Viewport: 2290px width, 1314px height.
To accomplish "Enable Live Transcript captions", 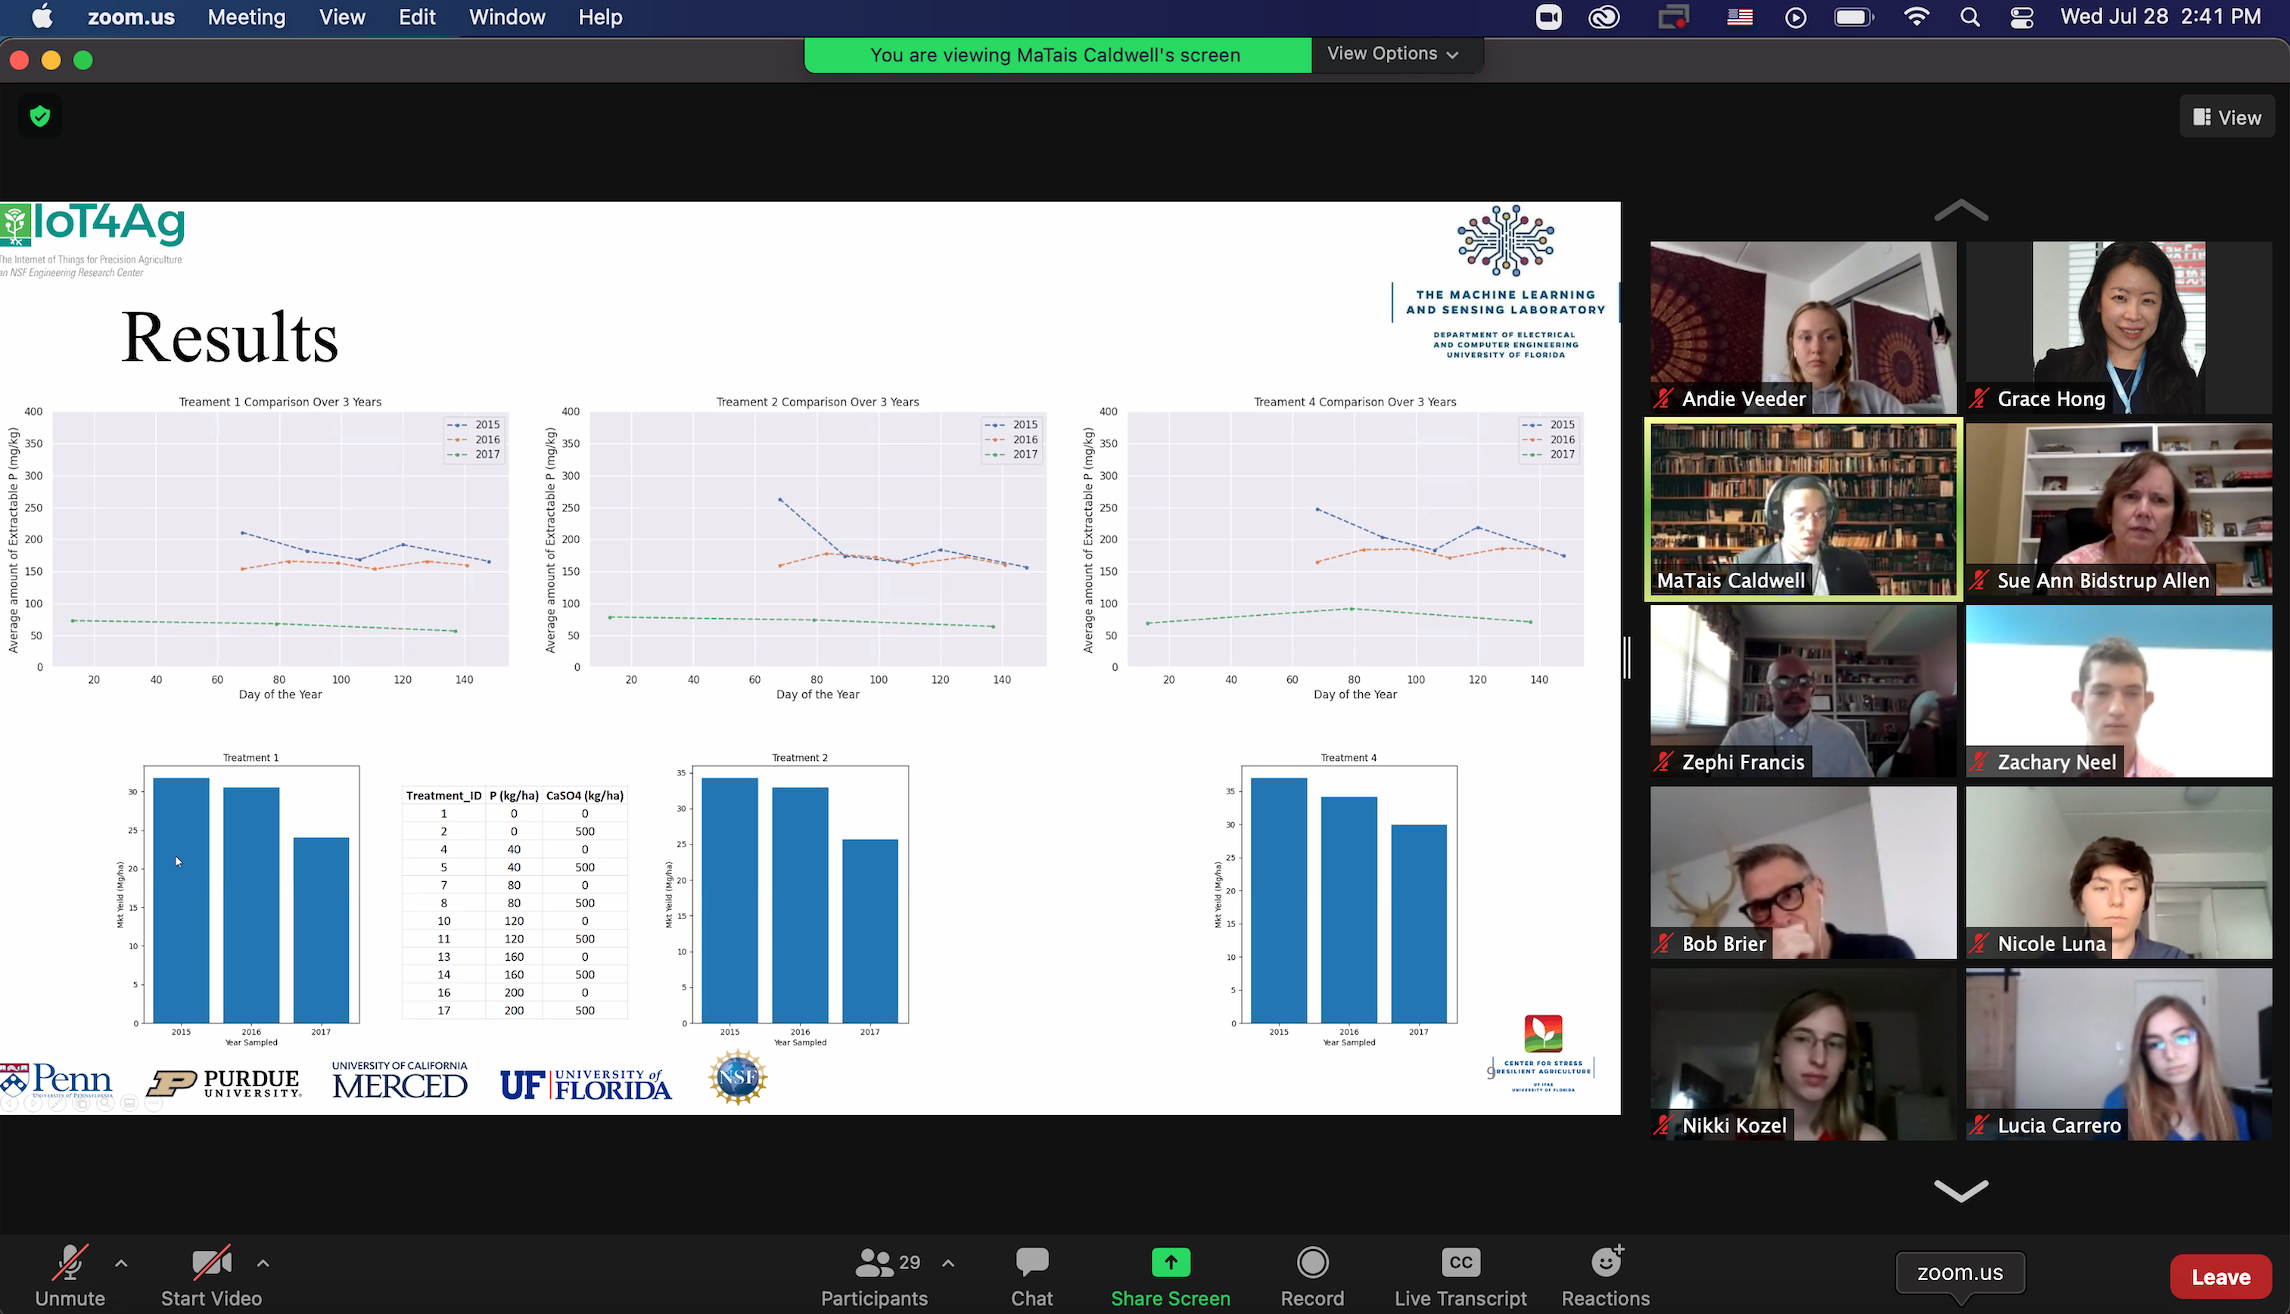I will coord(1461,1277).
